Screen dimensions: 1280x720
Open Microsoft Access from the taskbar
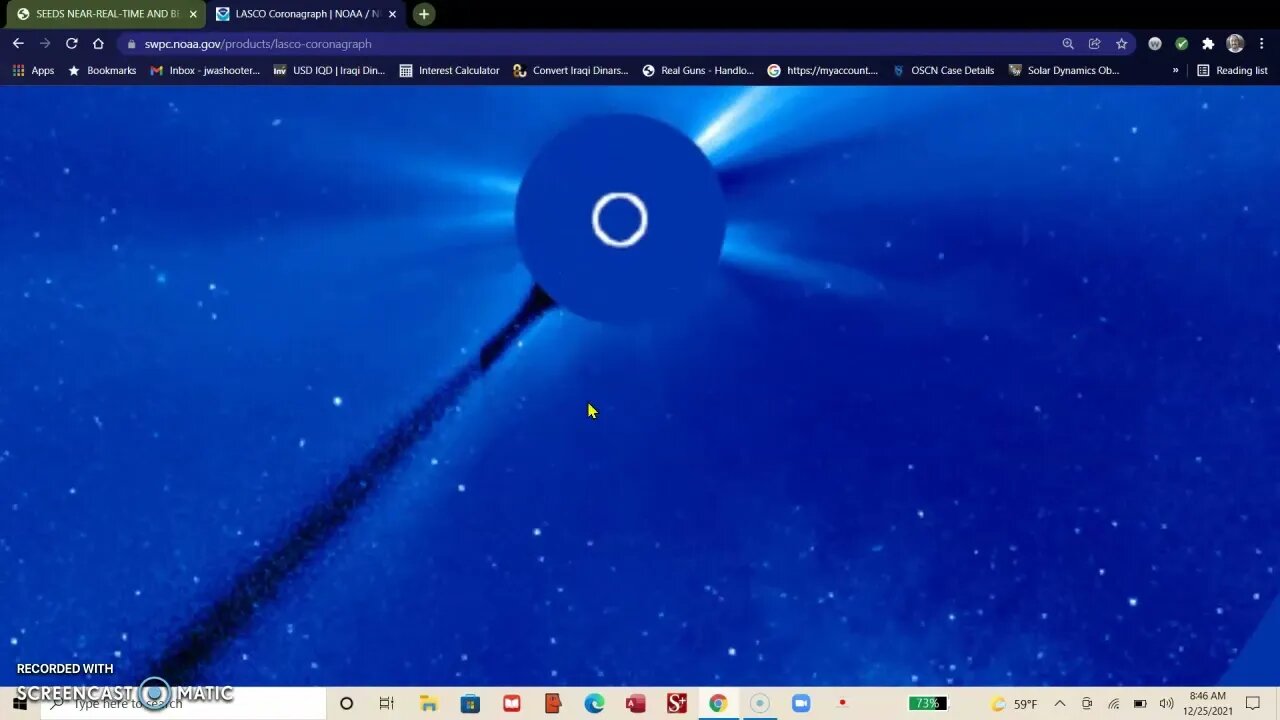635,703
